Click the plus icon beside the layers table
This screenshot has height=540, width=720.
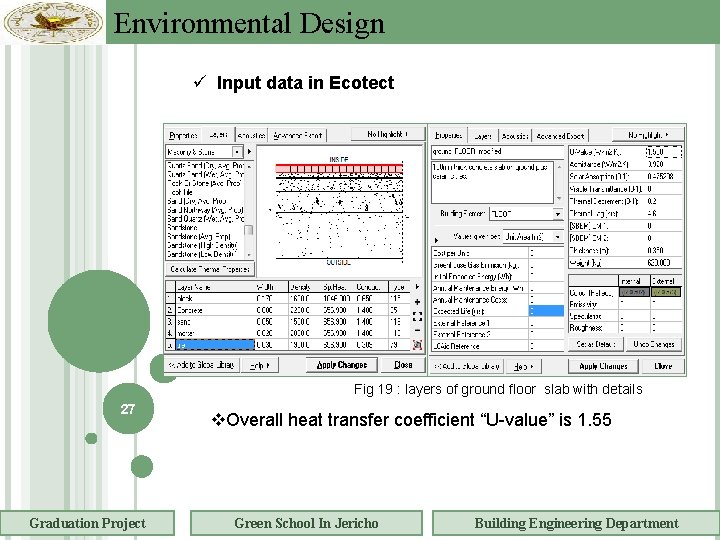[417, 302]
